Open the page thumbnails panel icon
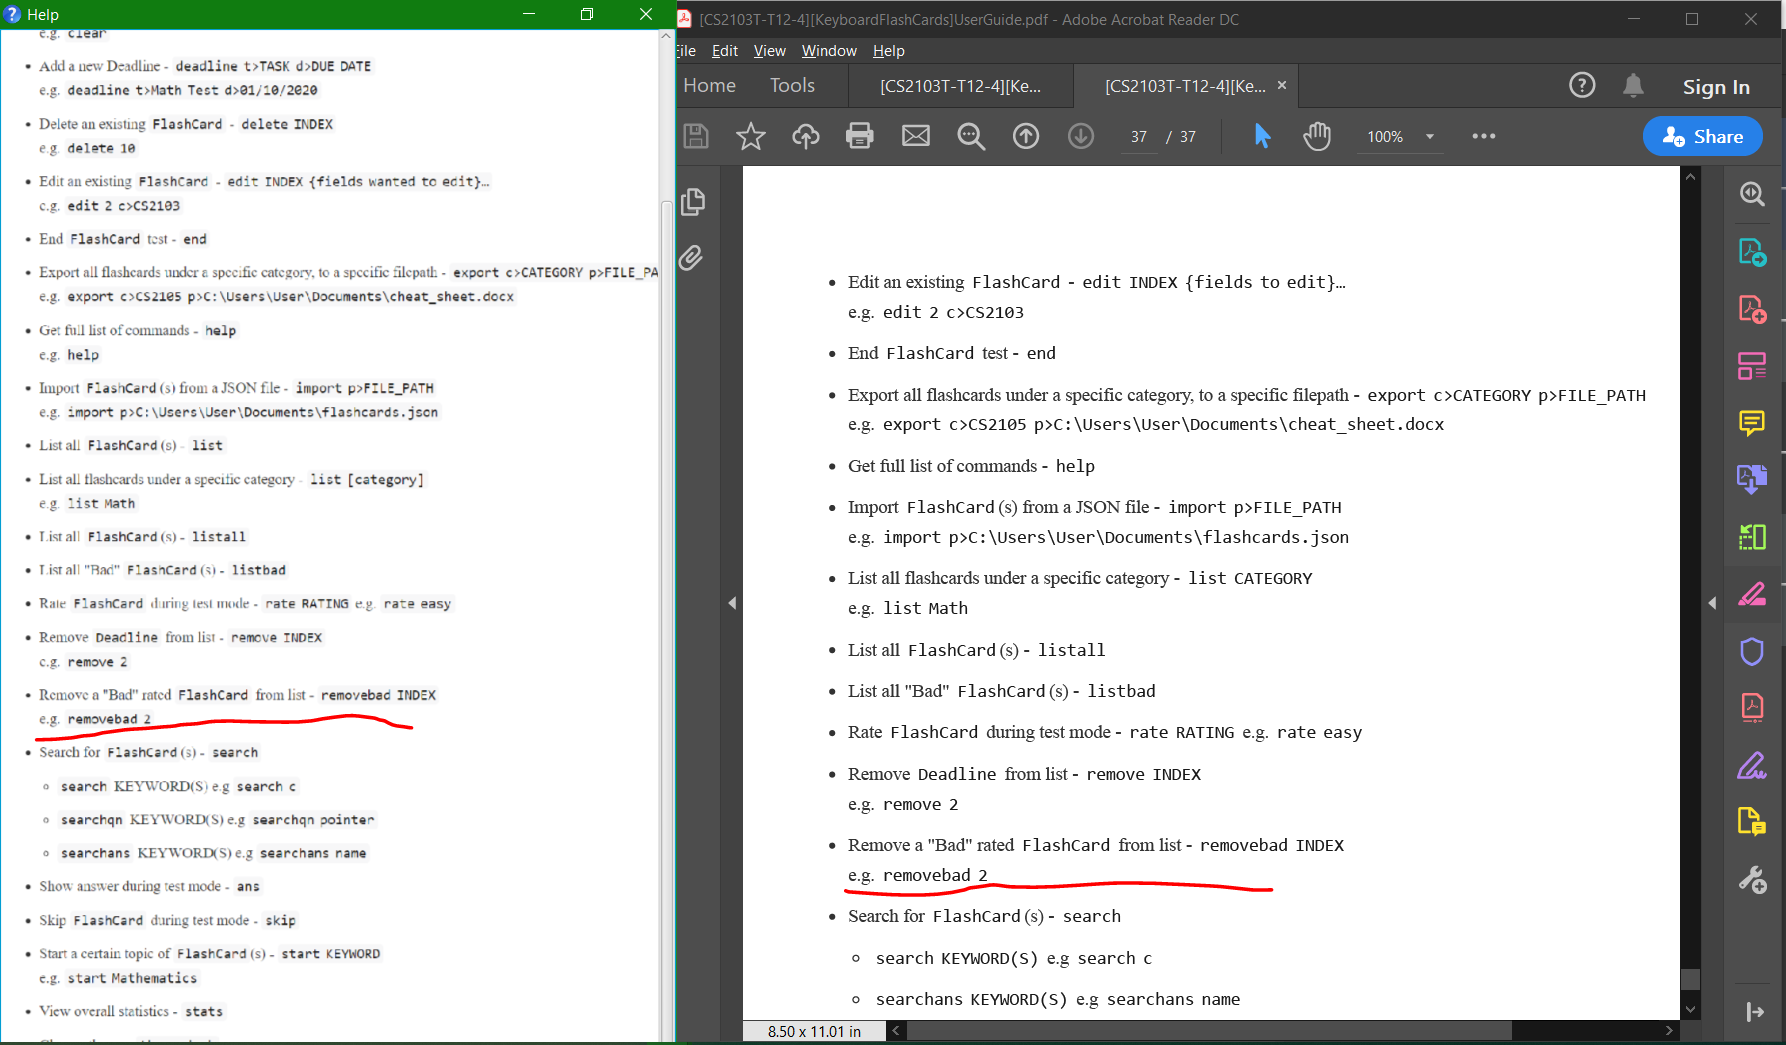This screenshot has width=1786, height=1045. (692, 202)
